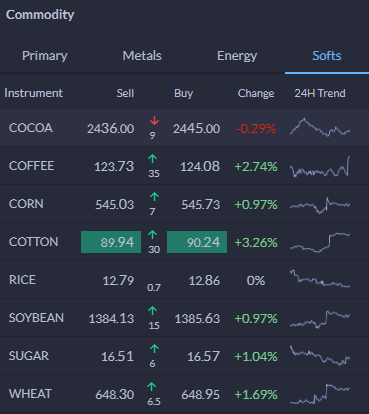The width and height of the screenshot is (369, 414).
Task: Click the COTTON buy price 90.24
Action: pos(197,242)
